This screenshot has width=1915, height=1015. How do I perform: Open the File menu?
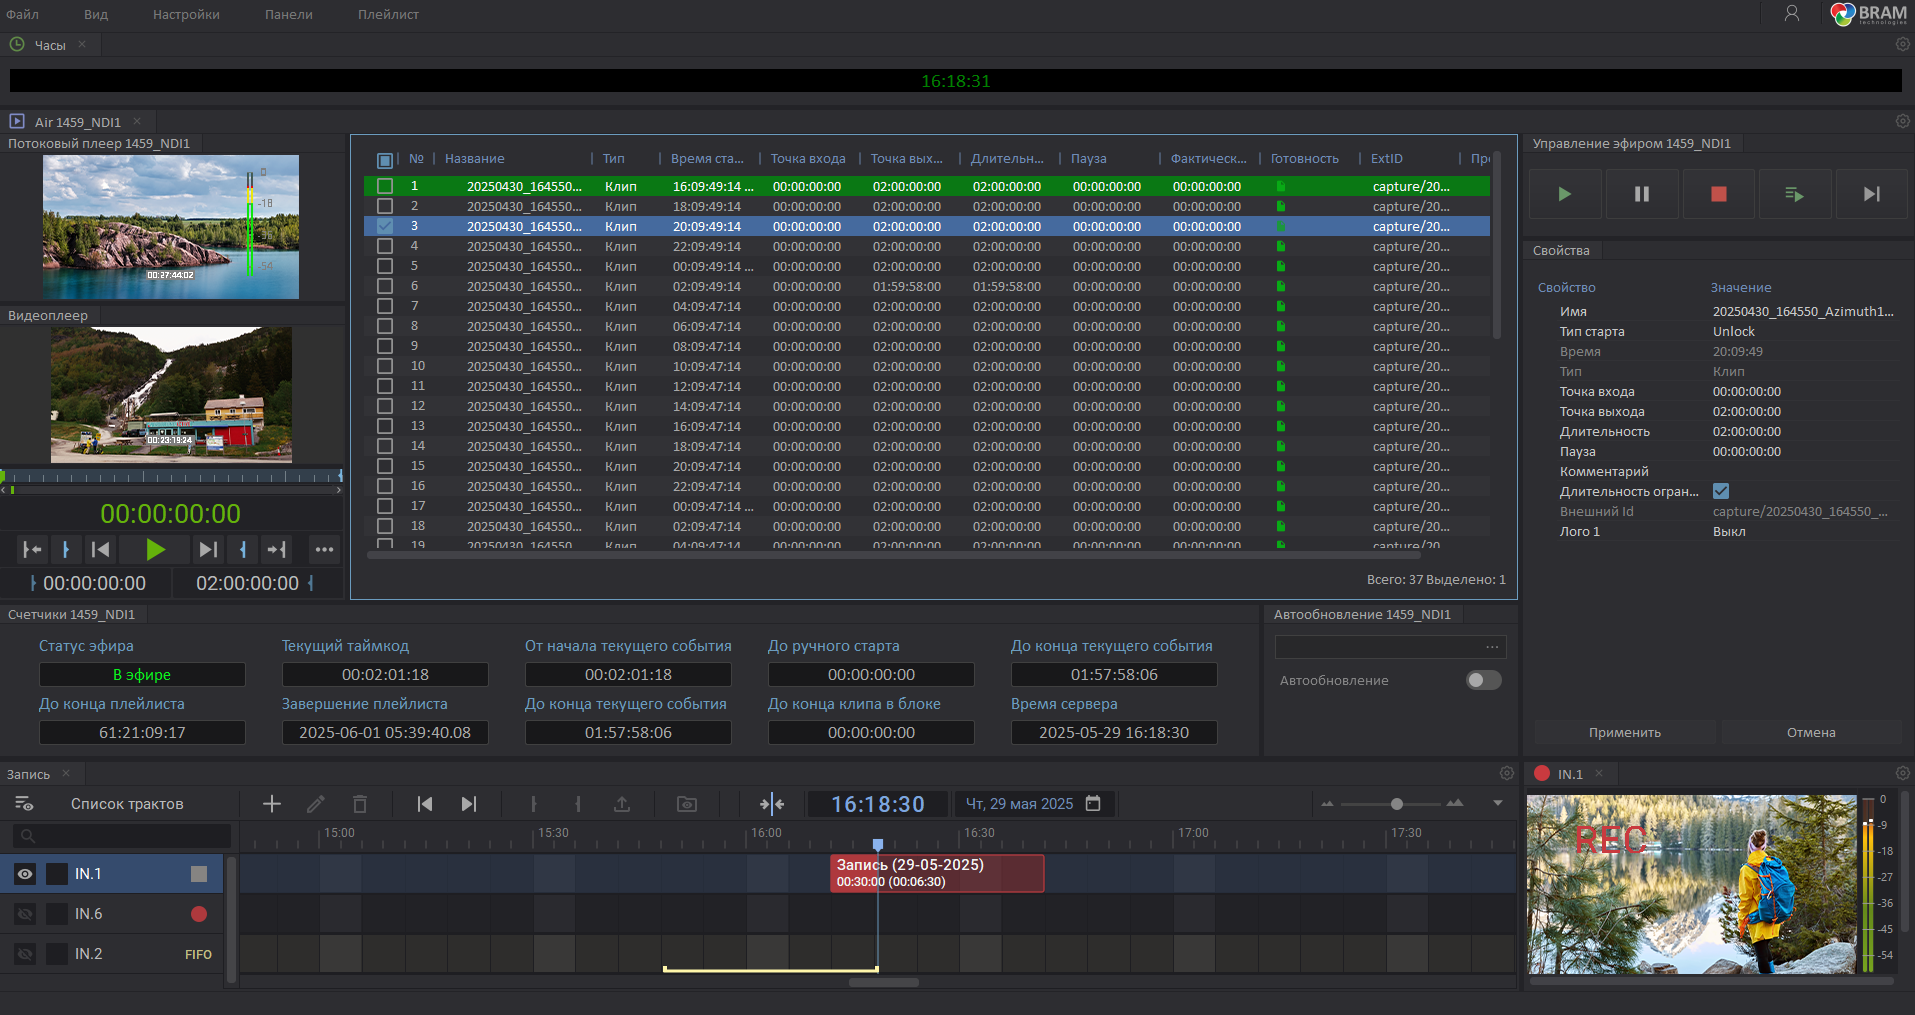point(22,14)
